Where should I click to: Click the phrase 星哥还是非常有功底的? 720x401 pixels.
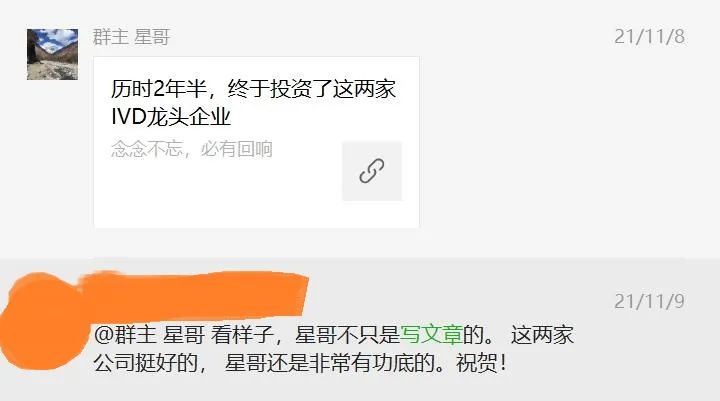click(329, 363)
